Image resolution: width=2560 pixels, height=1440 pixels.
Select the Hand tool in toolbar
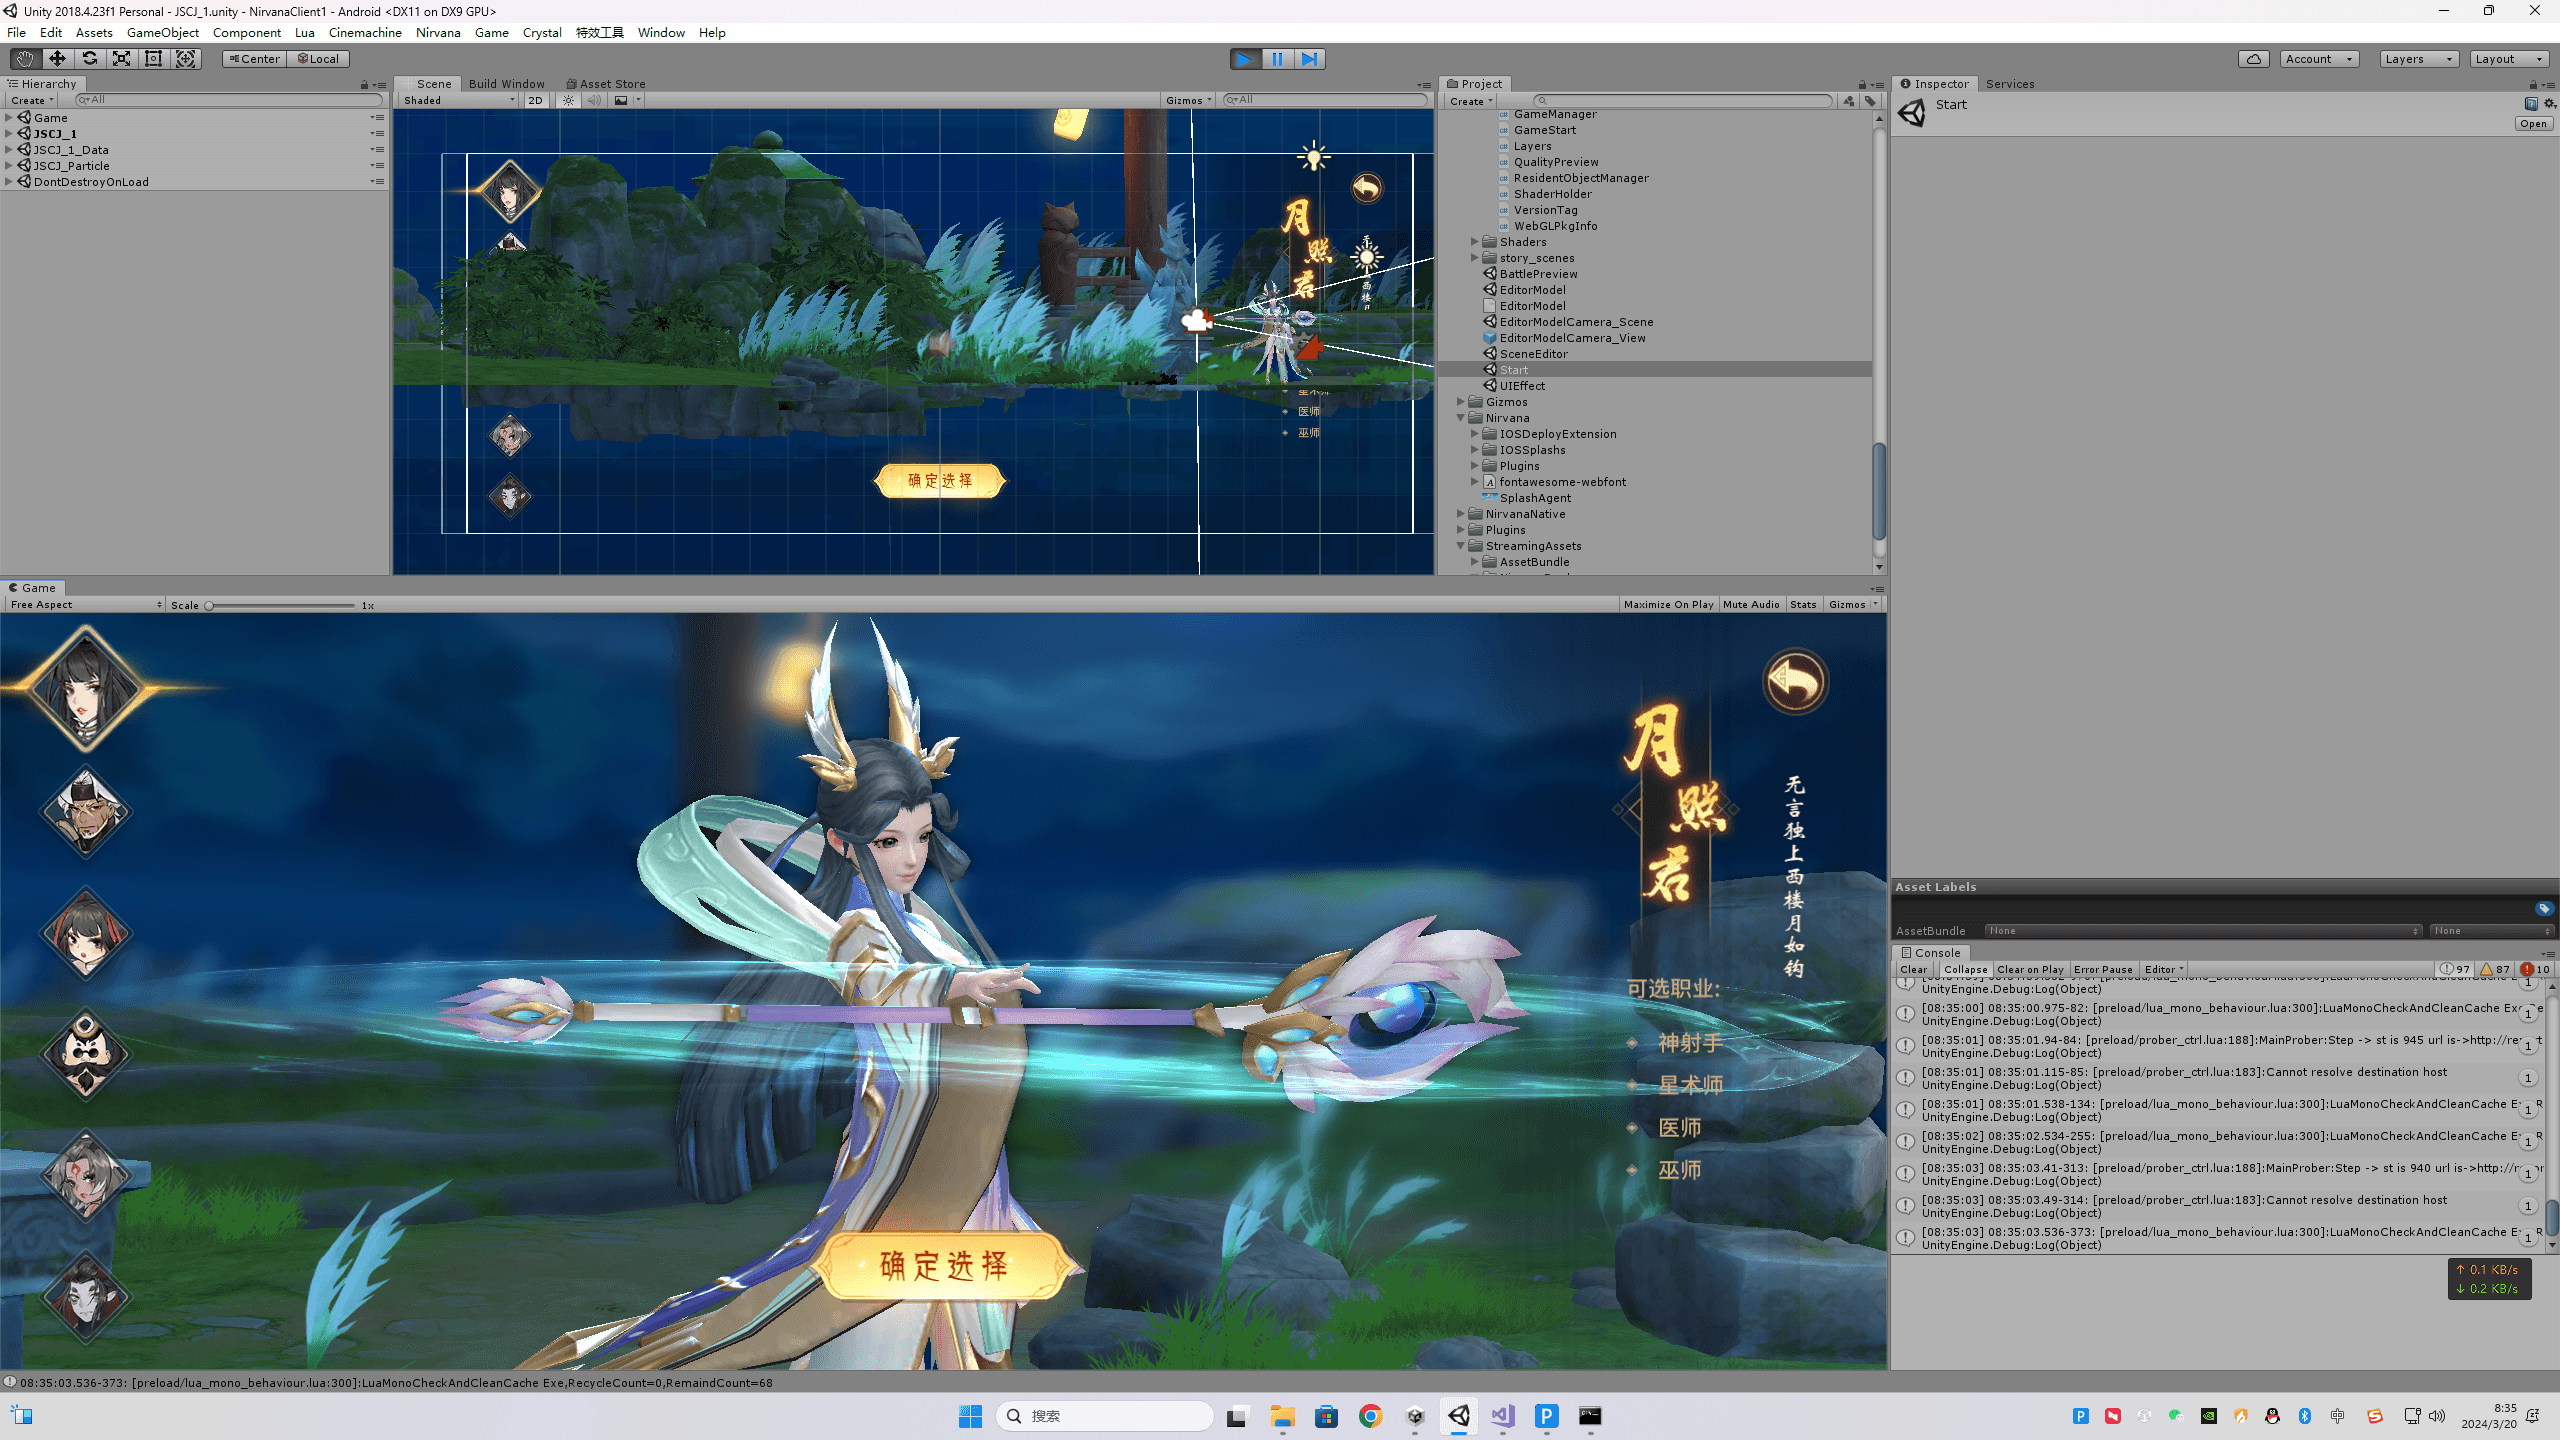tap(25, 59)
